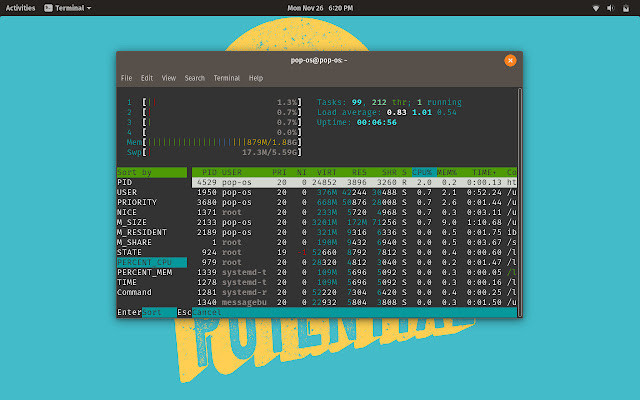640x400 pixels.
Task: Select process row with PID 4529
Action: [x=354, y=182]
